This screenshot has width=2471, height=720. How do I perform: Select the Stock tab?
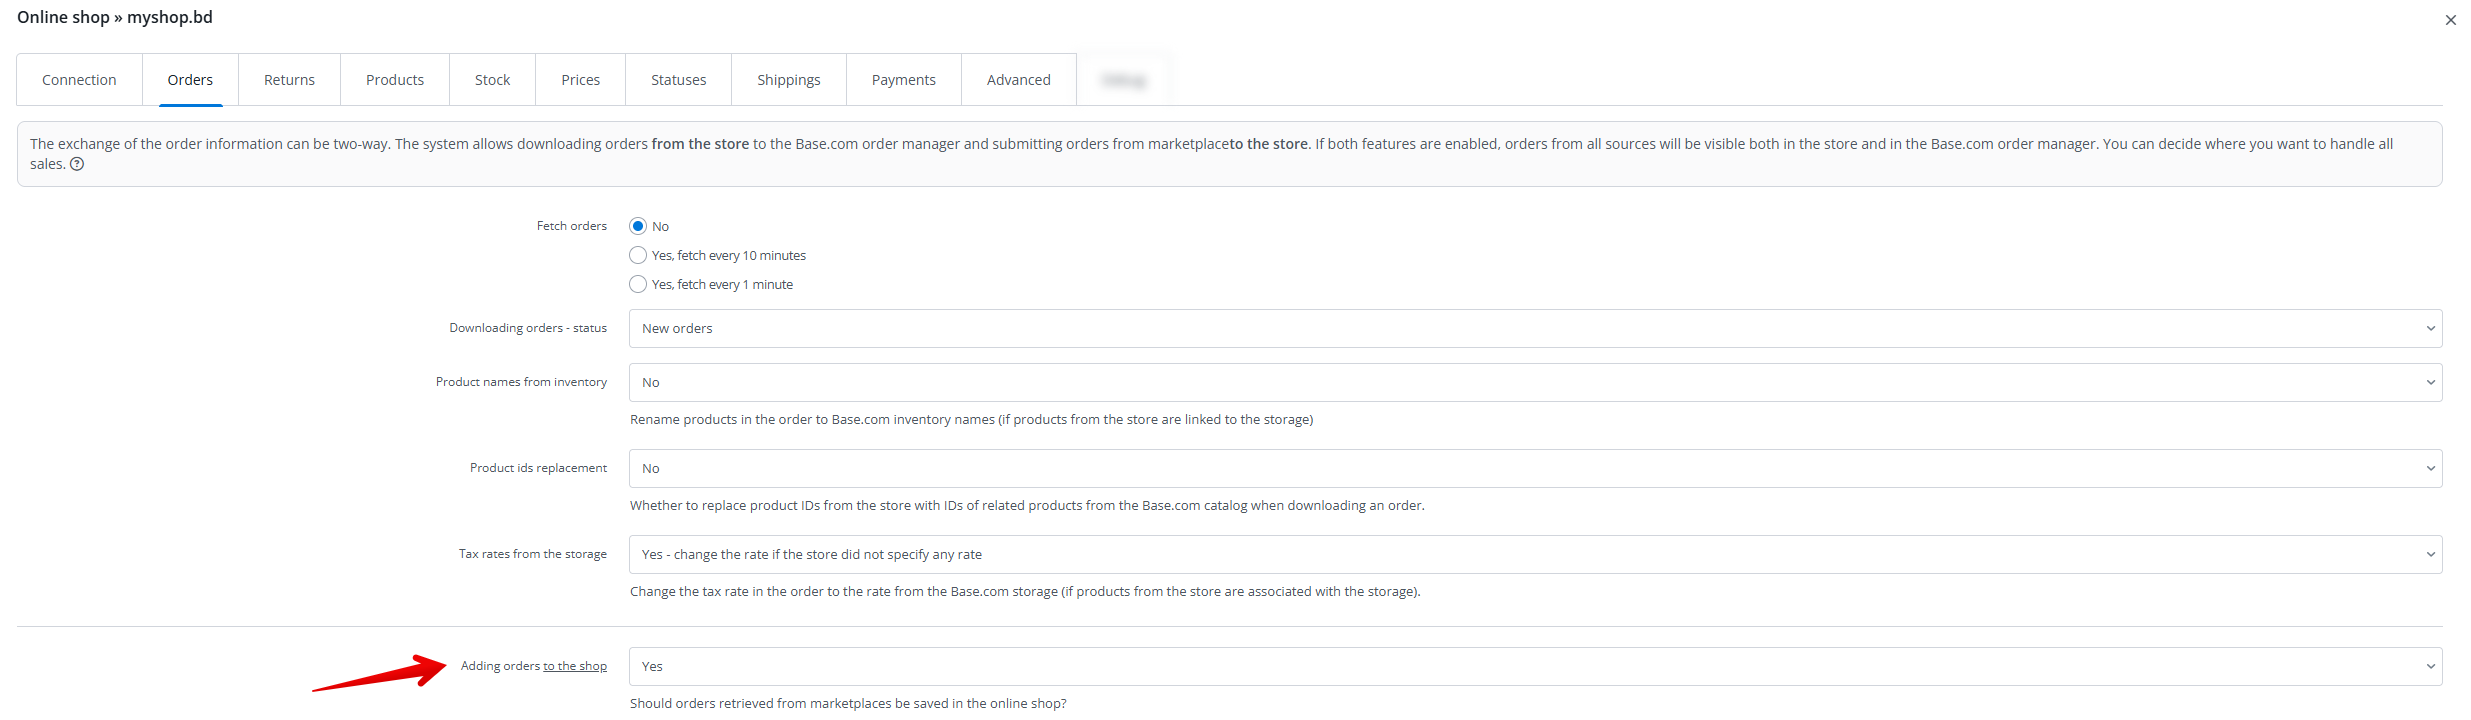click(x=492, y=80)
